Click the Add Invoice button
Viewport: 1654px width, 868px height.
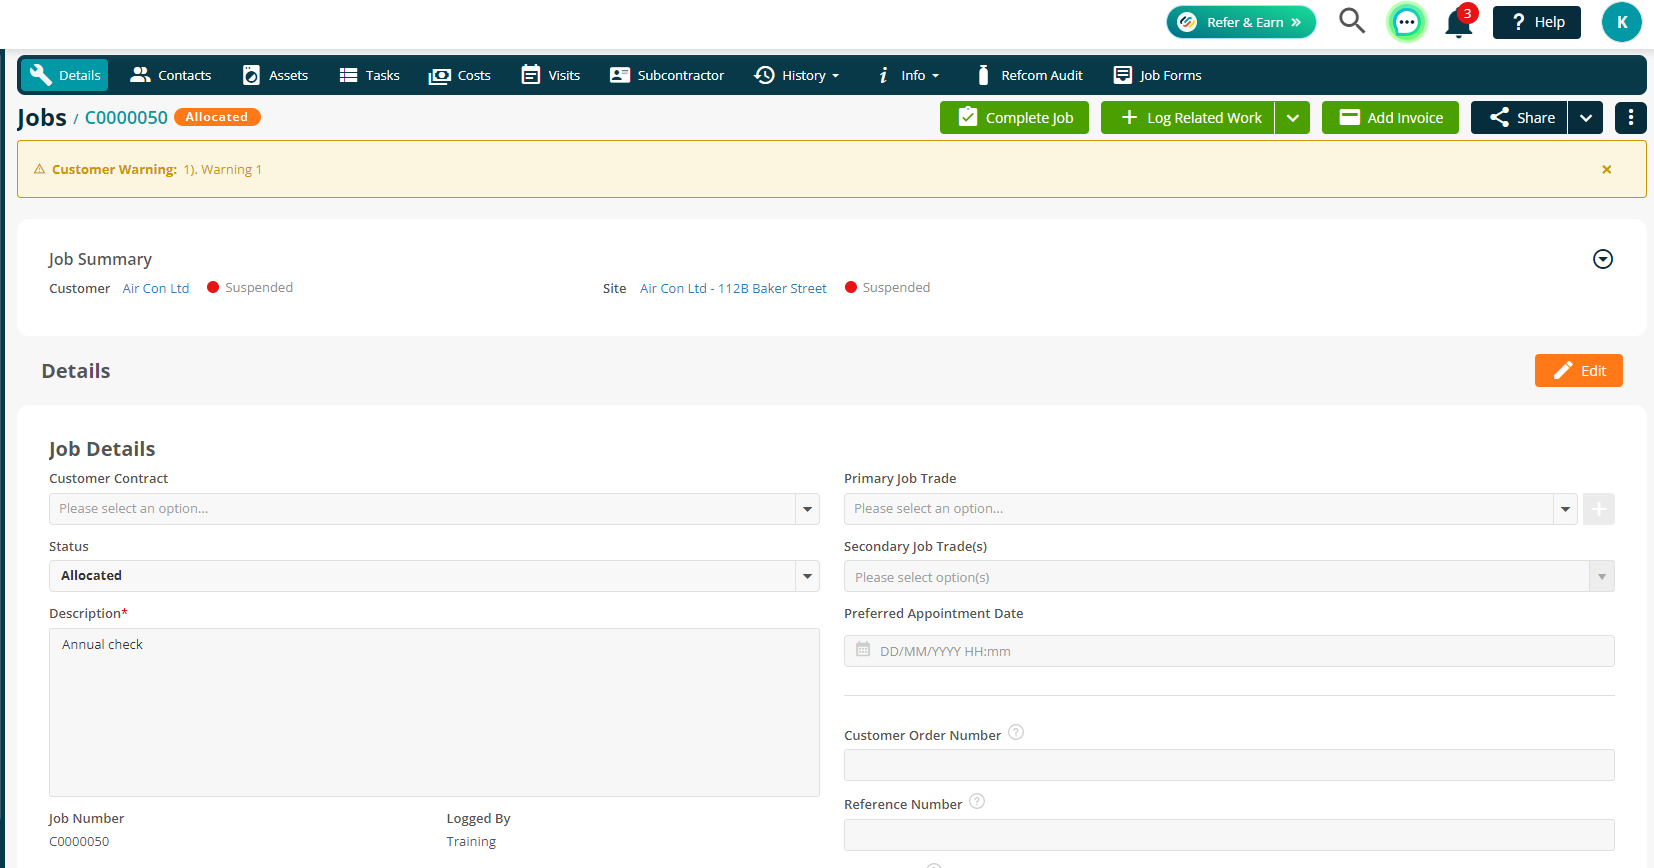(1390, 117)
